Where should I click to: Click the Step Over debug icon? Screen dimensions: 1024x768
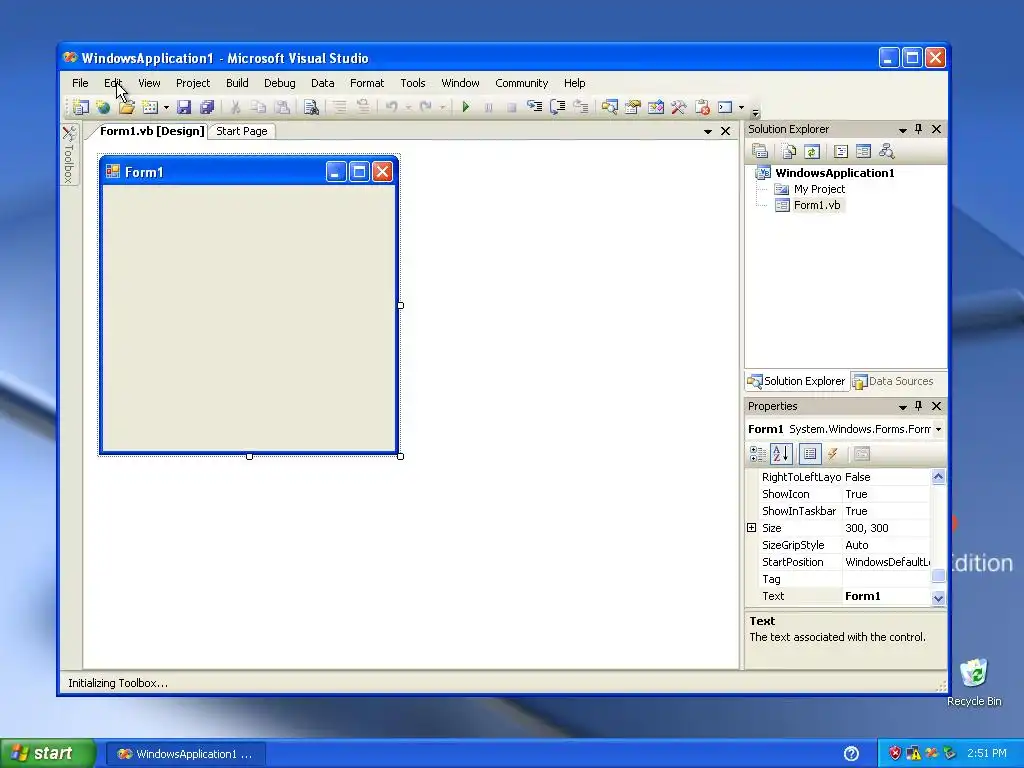point(557,106)
